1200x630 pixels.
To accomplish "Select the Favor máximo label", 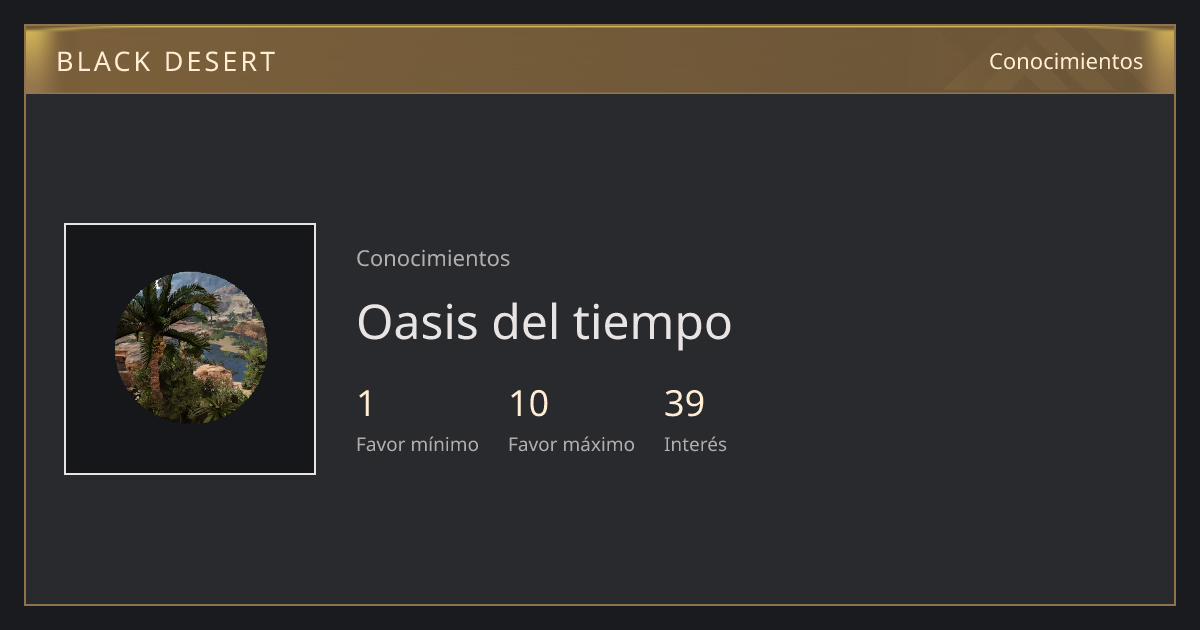I will [x=571, y=444].
